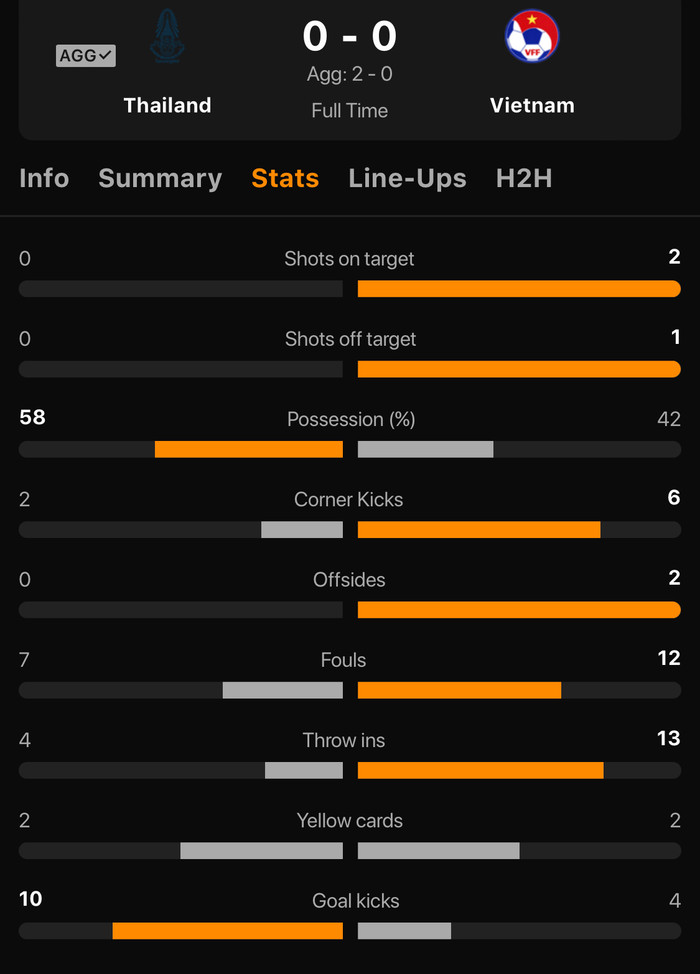Tap the aggregate score text 'Agg: 2 - 0'
This screenshot has width=700, height=974.
(350, 75)
